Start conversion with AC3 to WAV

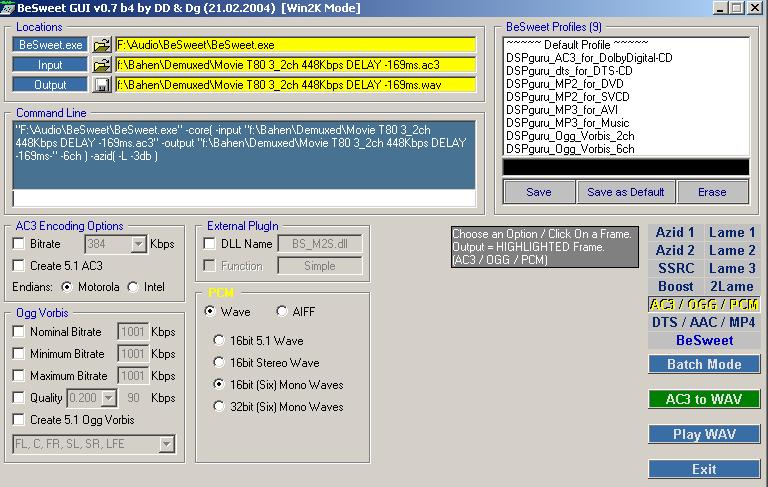pyautogui.click(x=704, y=399)
